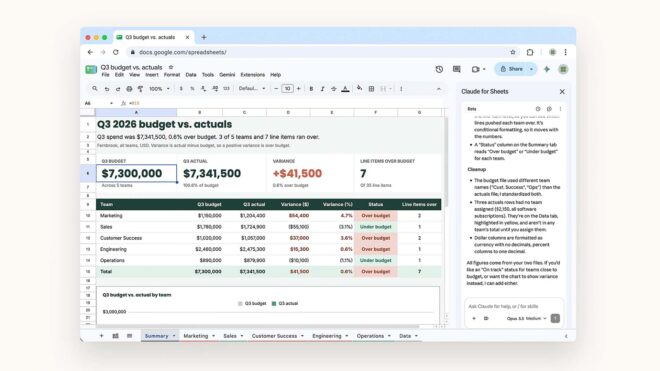Open a new browser tab

click(x=204, y=37)
